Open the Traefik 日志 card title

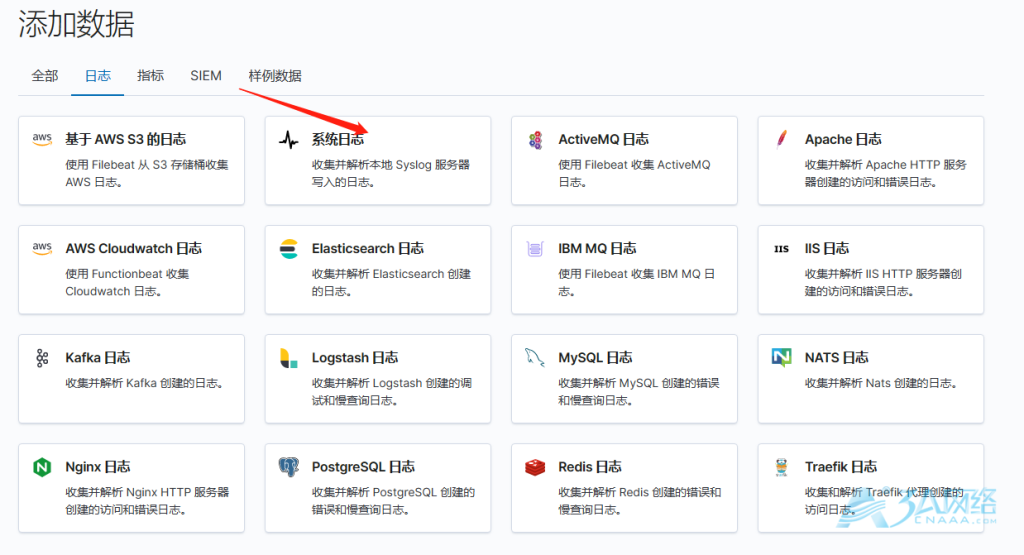pyautogui.click(x=841, y=466)
